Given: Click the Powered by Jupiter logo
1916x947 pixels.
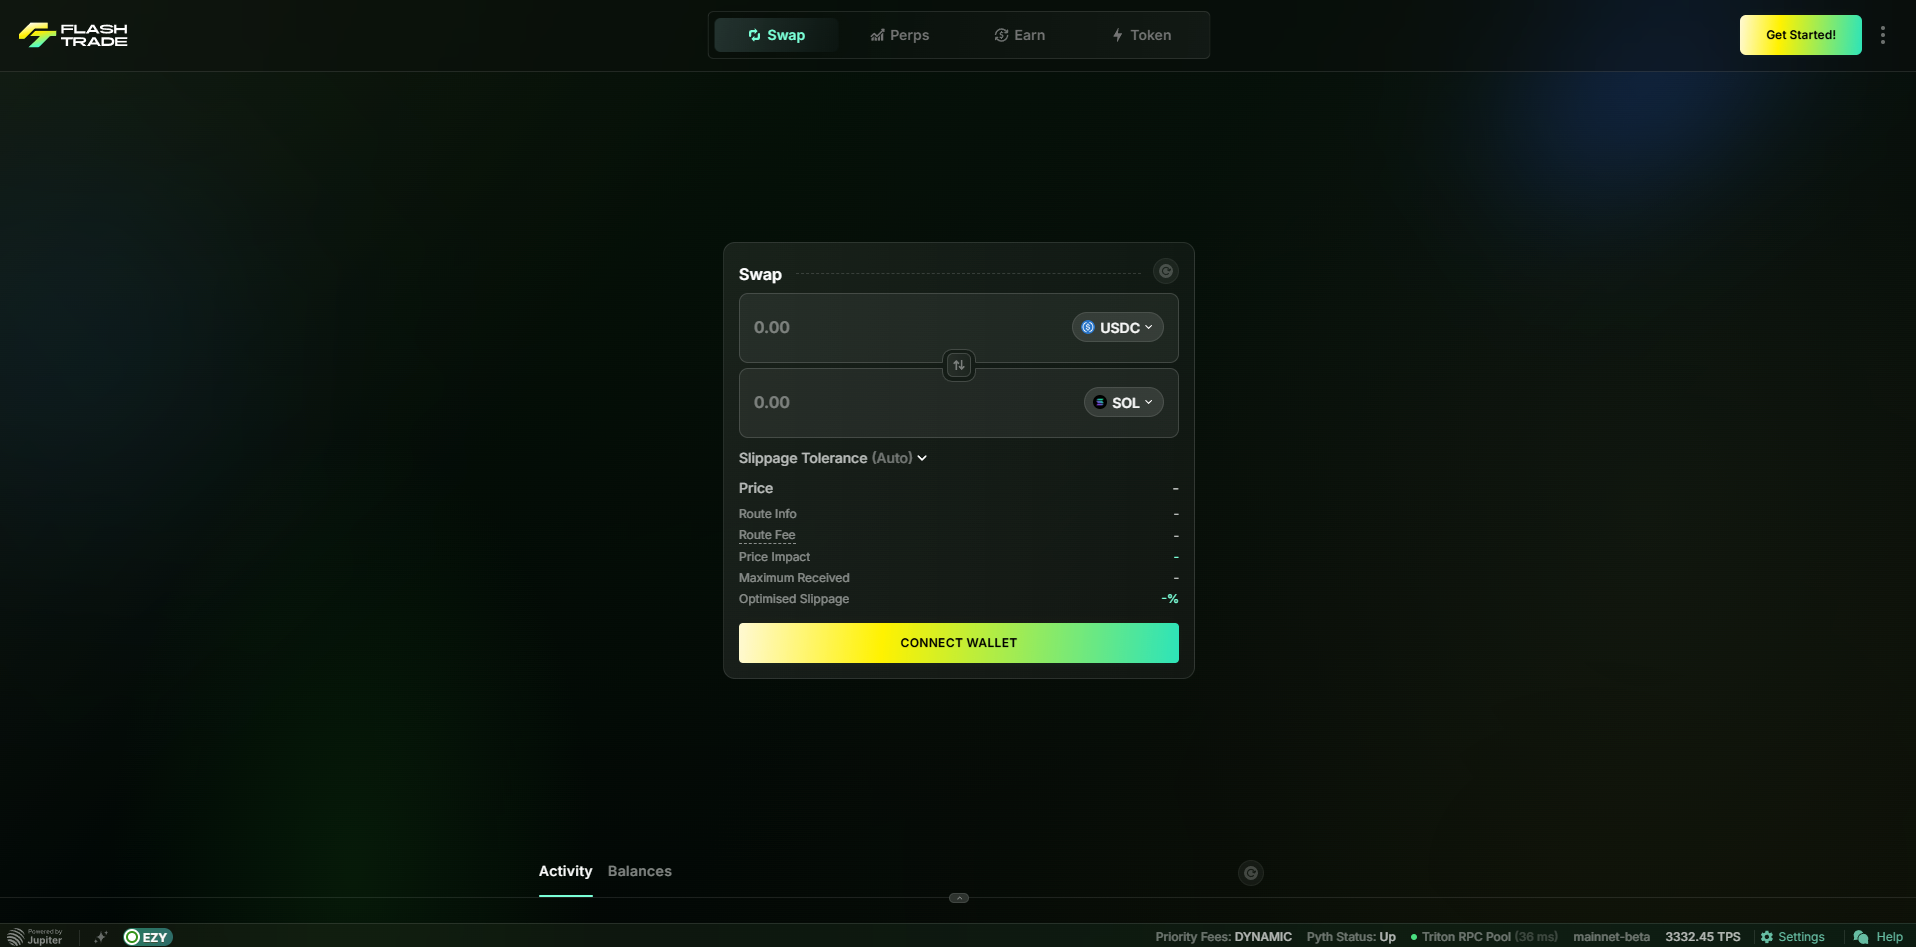Looking at the screenshot, I should pos(35,937).
